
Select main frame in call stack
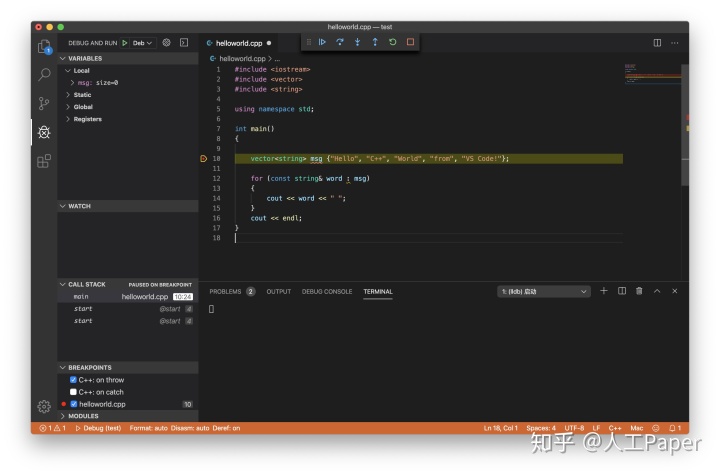point(128,297)
